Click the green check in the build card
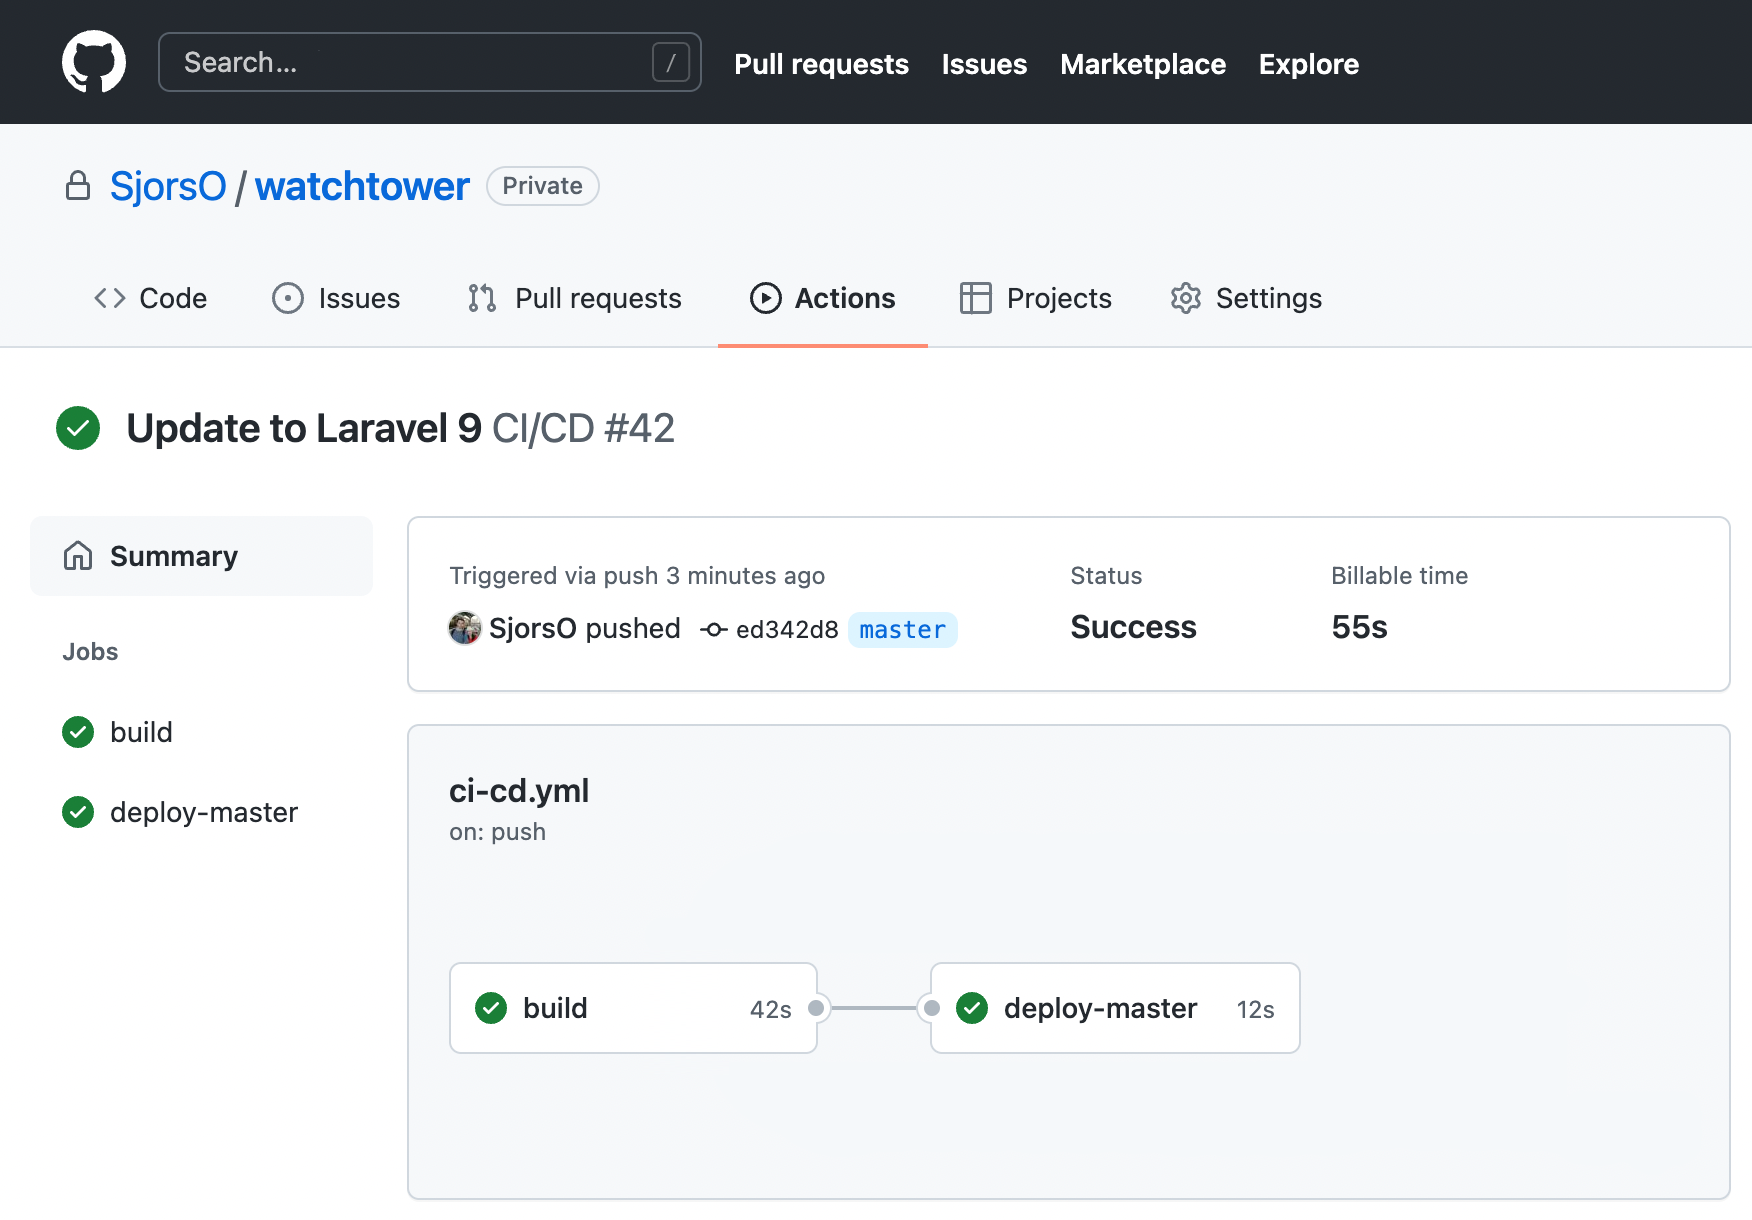 [491, 1008]
